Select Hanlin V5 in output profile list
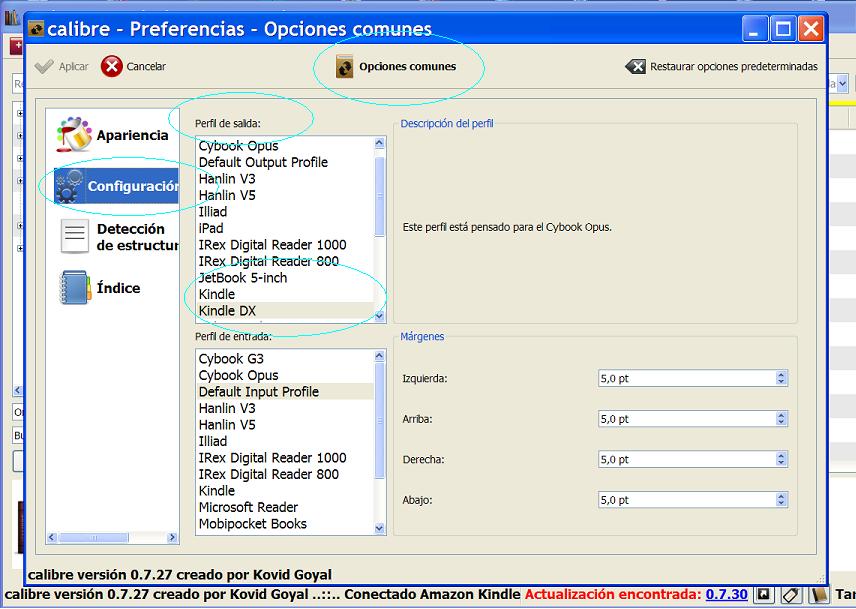 (284, 195)
